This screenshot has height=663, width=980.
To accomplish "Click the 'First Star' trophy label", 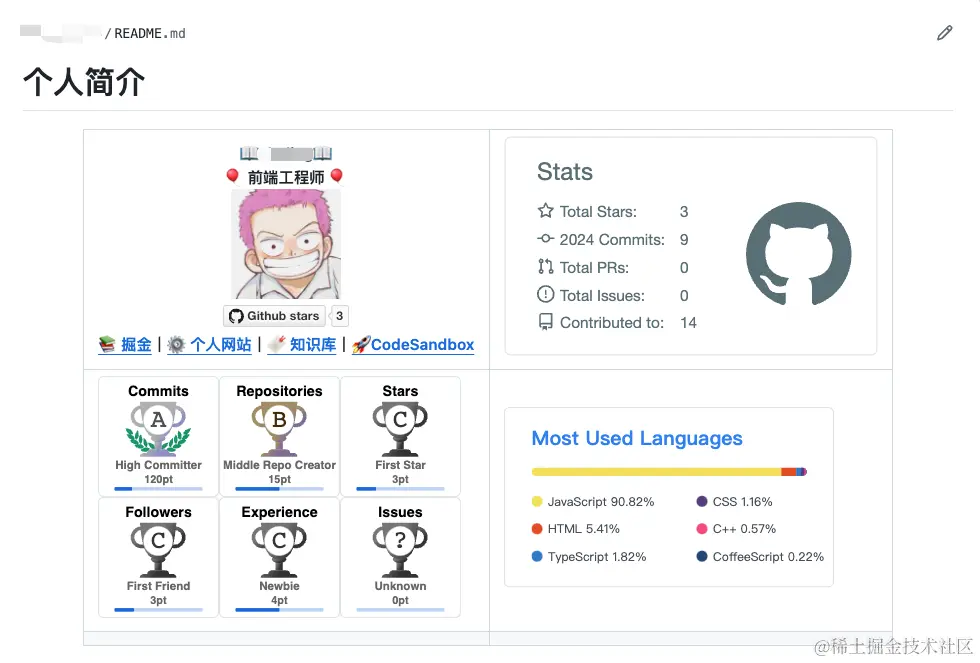I will pos(400,465).
